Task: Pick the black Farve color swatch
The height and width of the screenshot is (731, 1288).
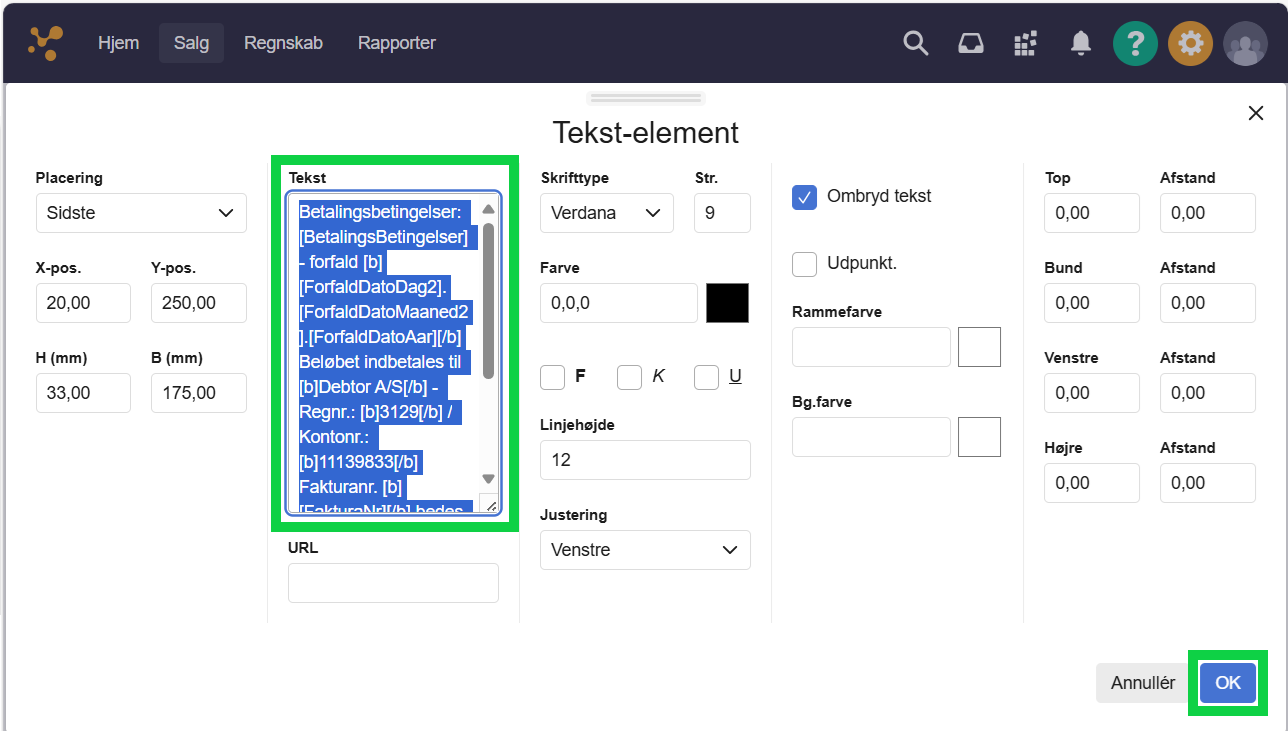Action: click(x=727, y=303)
